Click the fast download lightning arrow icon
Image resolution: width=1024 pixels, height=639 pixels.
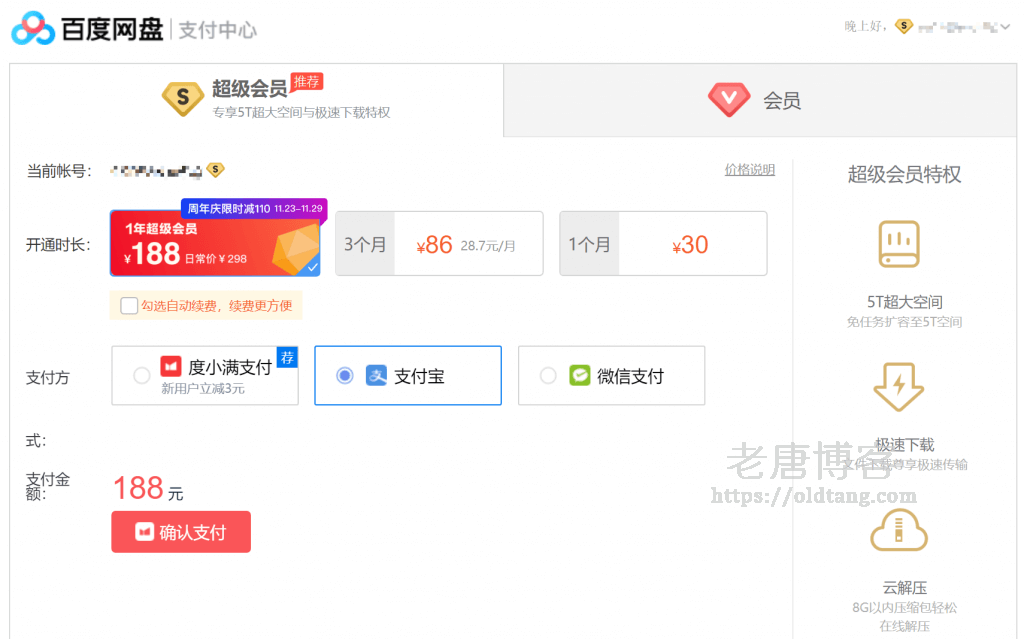tap(899, 387)
